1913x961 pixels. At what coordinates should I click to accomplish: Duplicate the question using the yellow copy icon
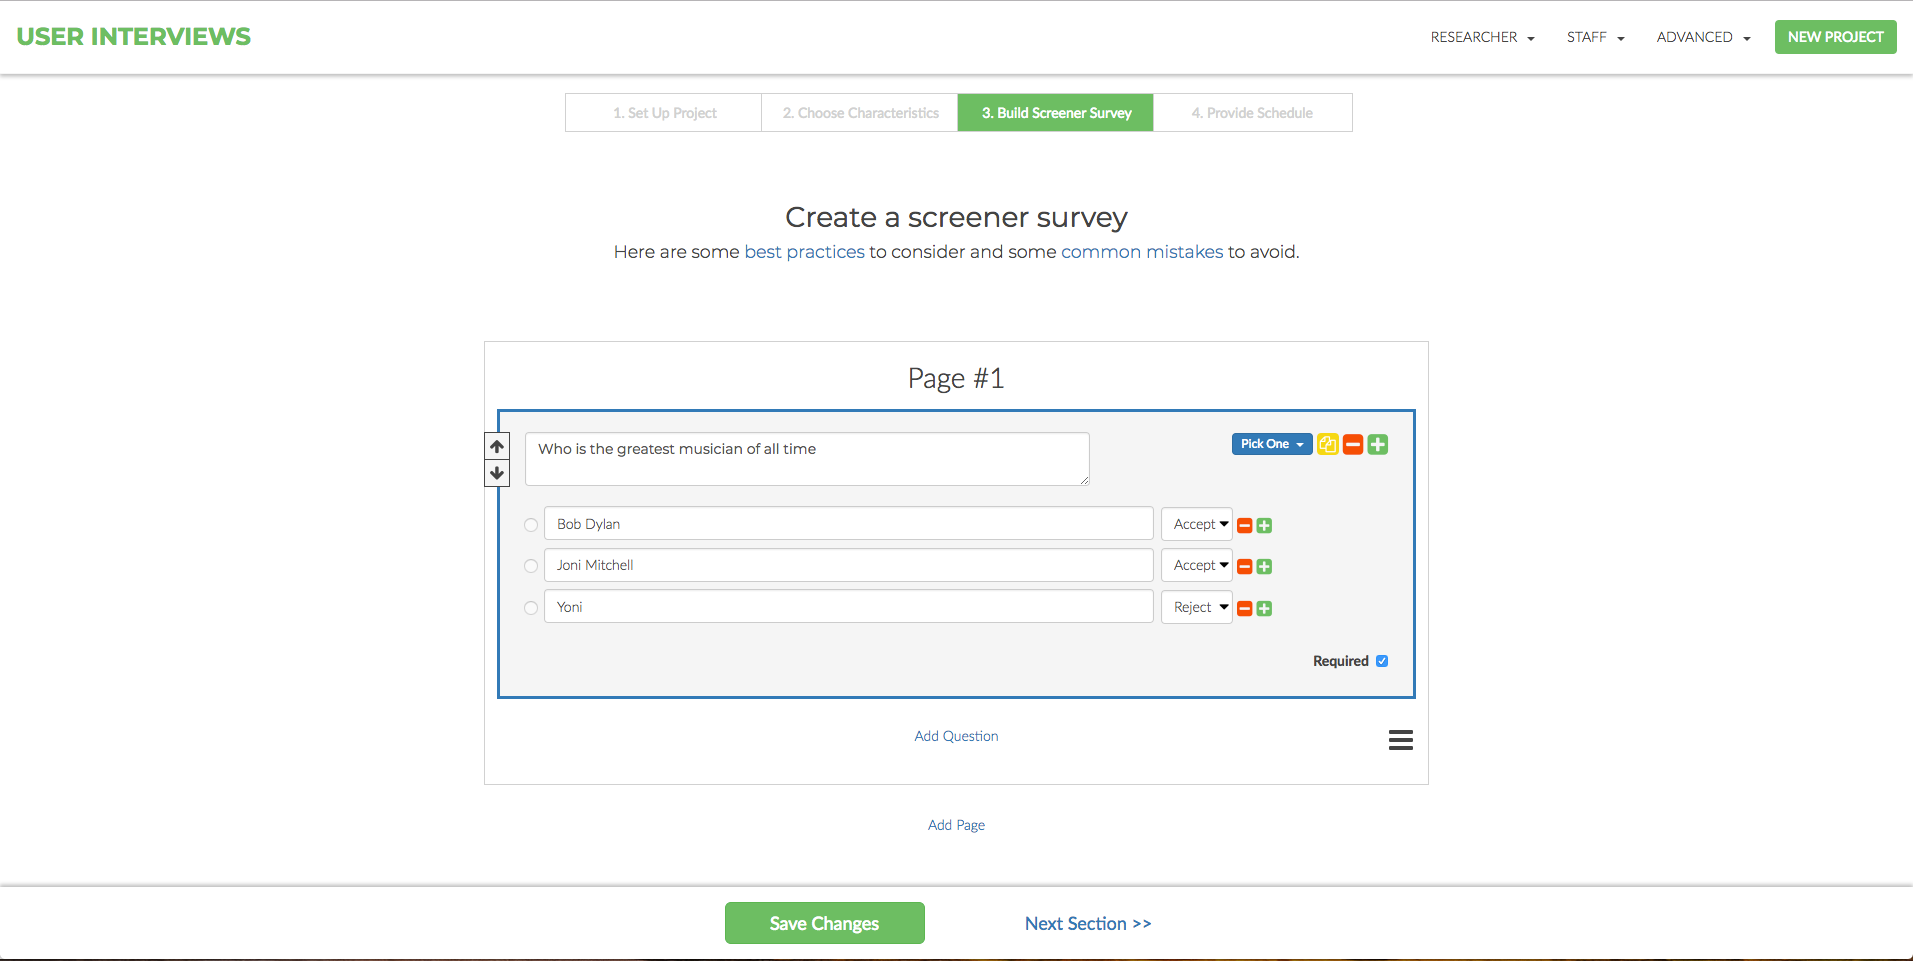click(x=1327, y=444)
